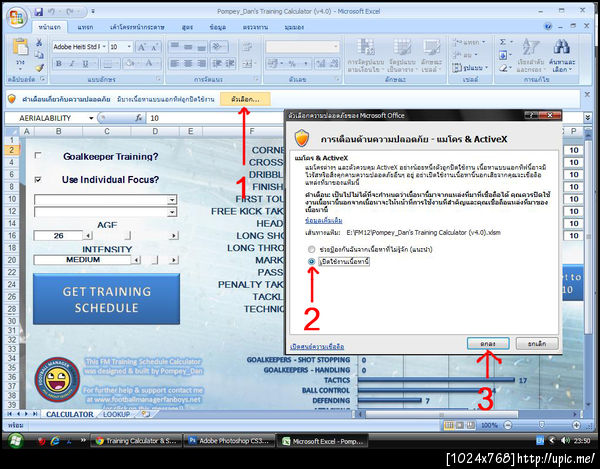Screen dimensions: 600x469
Task: Click the Shrink Font icon
Action: pos(154,47)
